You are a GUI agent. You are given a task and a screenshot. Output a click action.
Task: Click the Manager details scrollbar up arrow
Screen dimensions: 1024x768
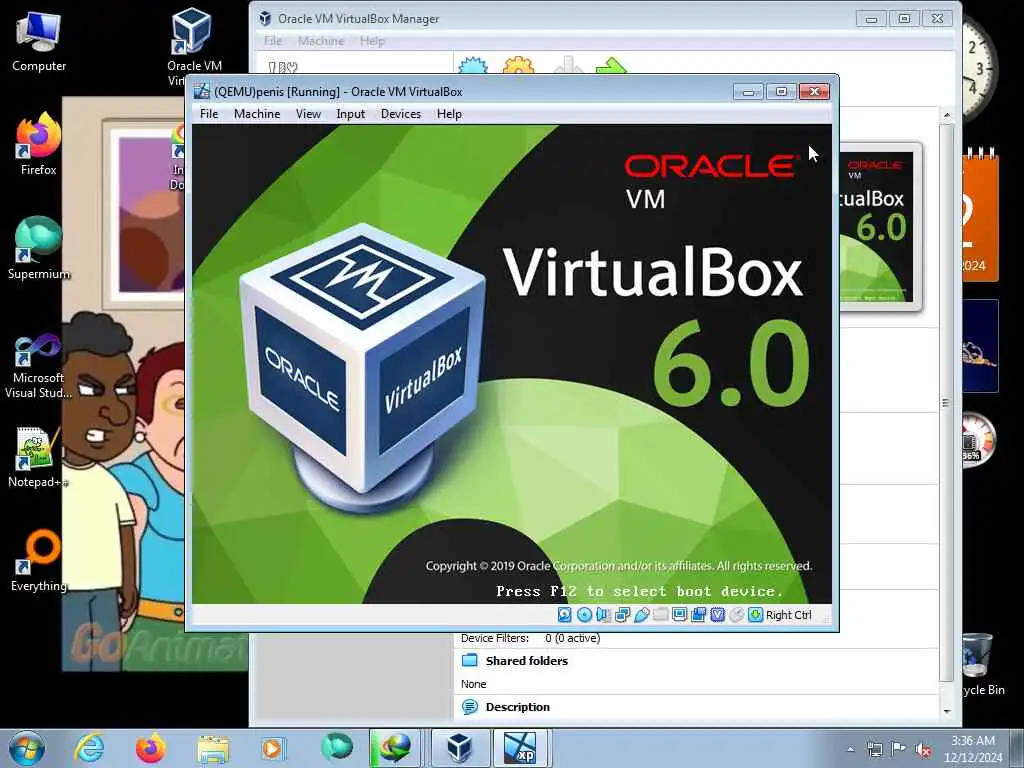pos(946,116)
